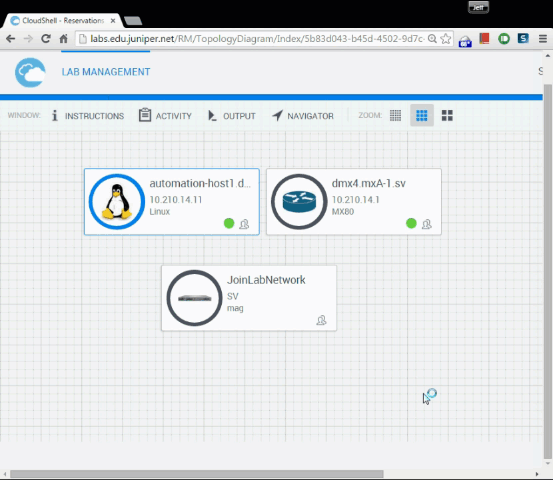The width and height of the screenshot is (553, 480).
Task: Select the JoinLabNetwork card title
Action: (x=266, y=280)
